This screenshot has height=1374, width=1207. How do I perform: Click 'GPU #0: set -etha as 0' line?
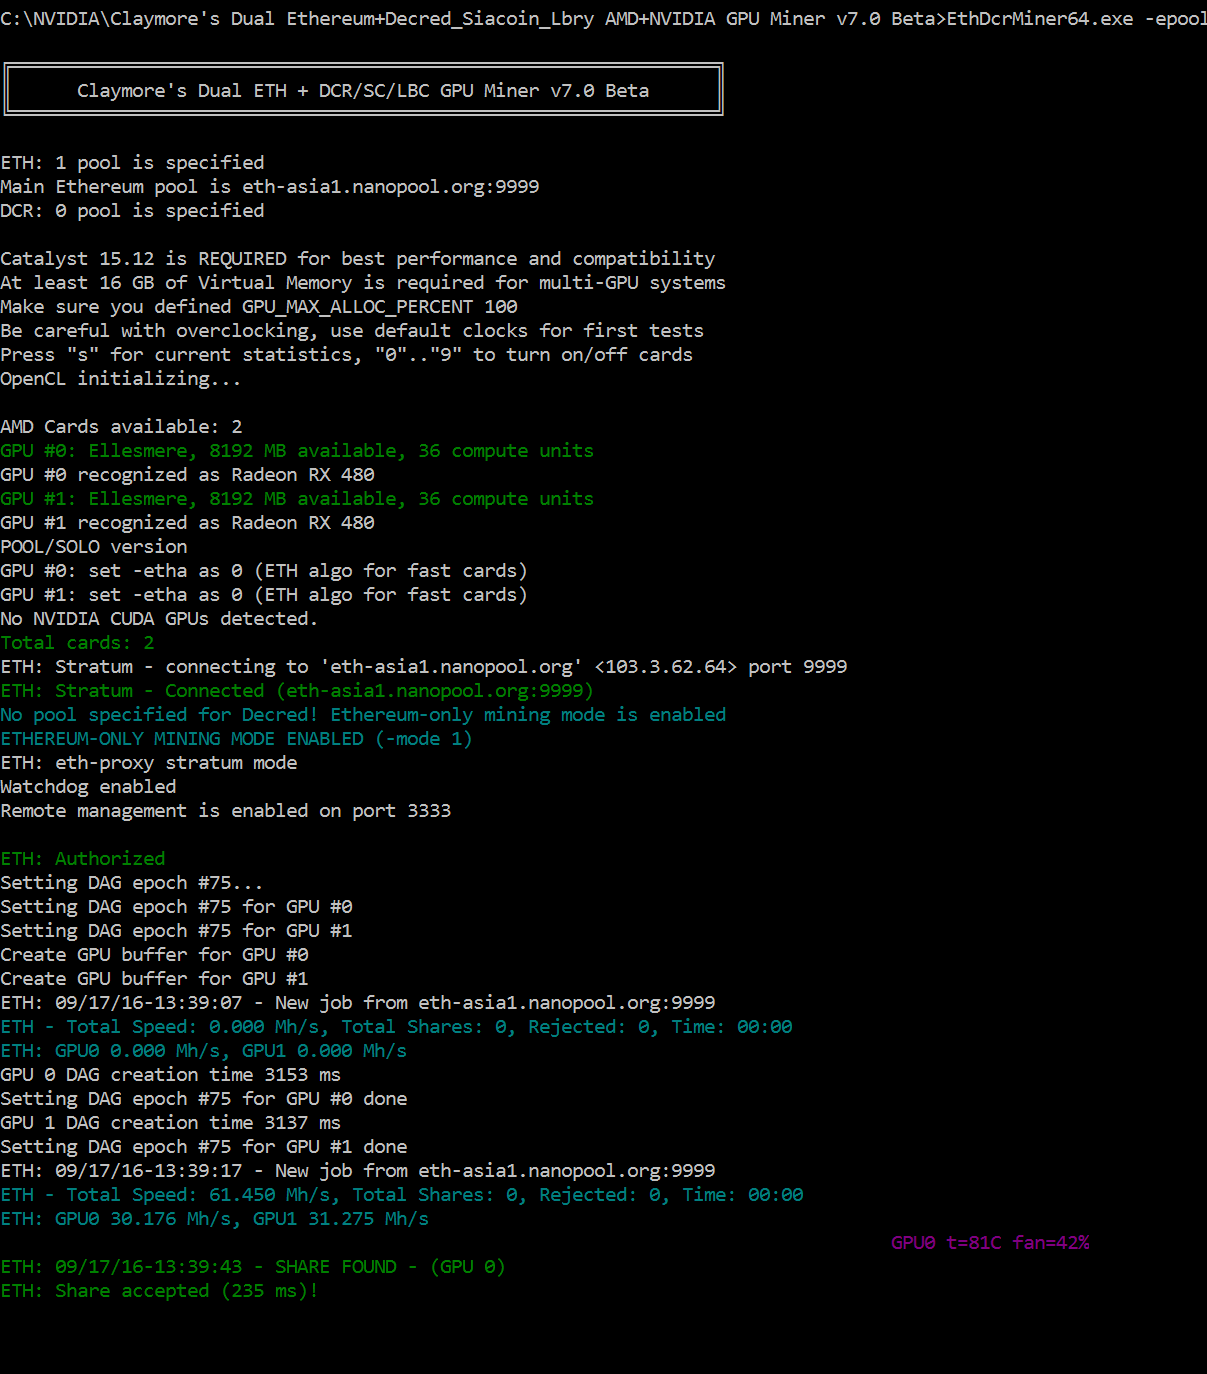pyautogui.click(x=264, y=571)
